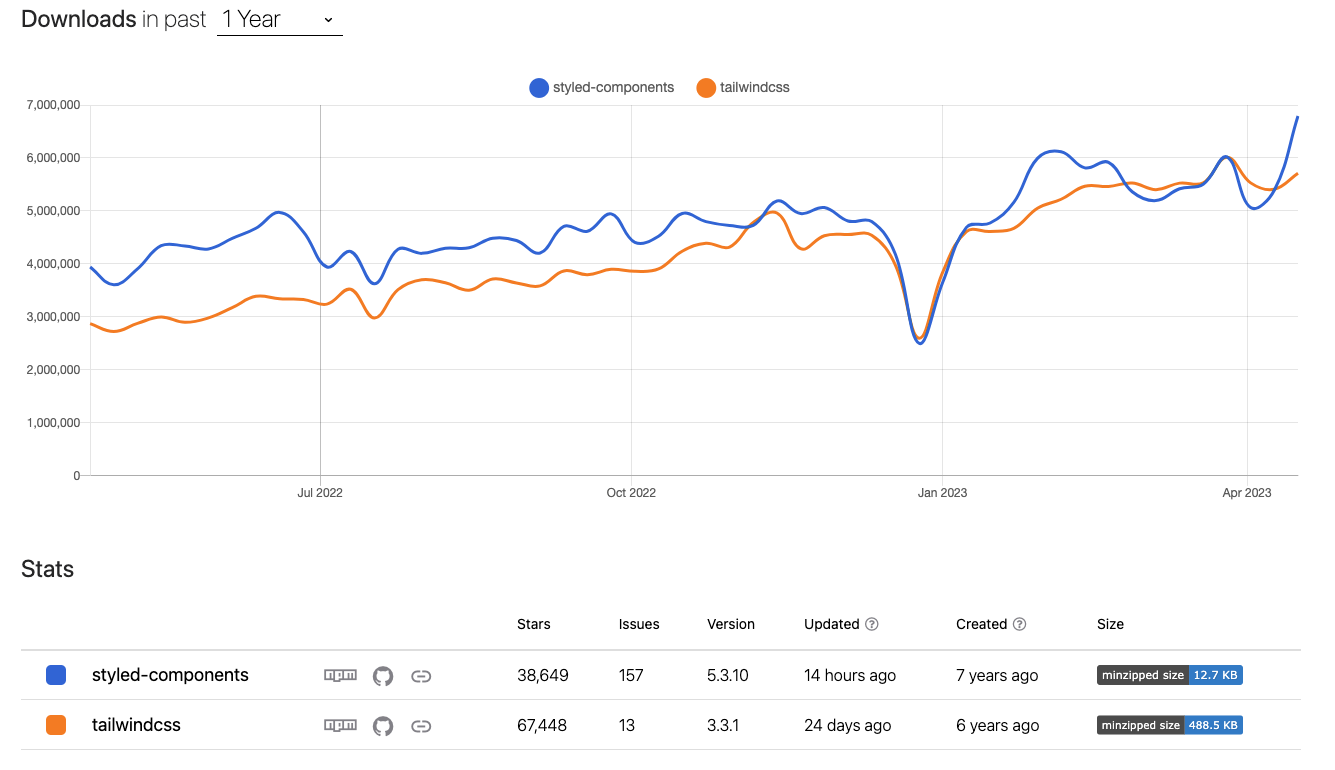Click the 24 days ago updated value
The width and height of the screenshot is (1335, 770).
coord(847,725)
